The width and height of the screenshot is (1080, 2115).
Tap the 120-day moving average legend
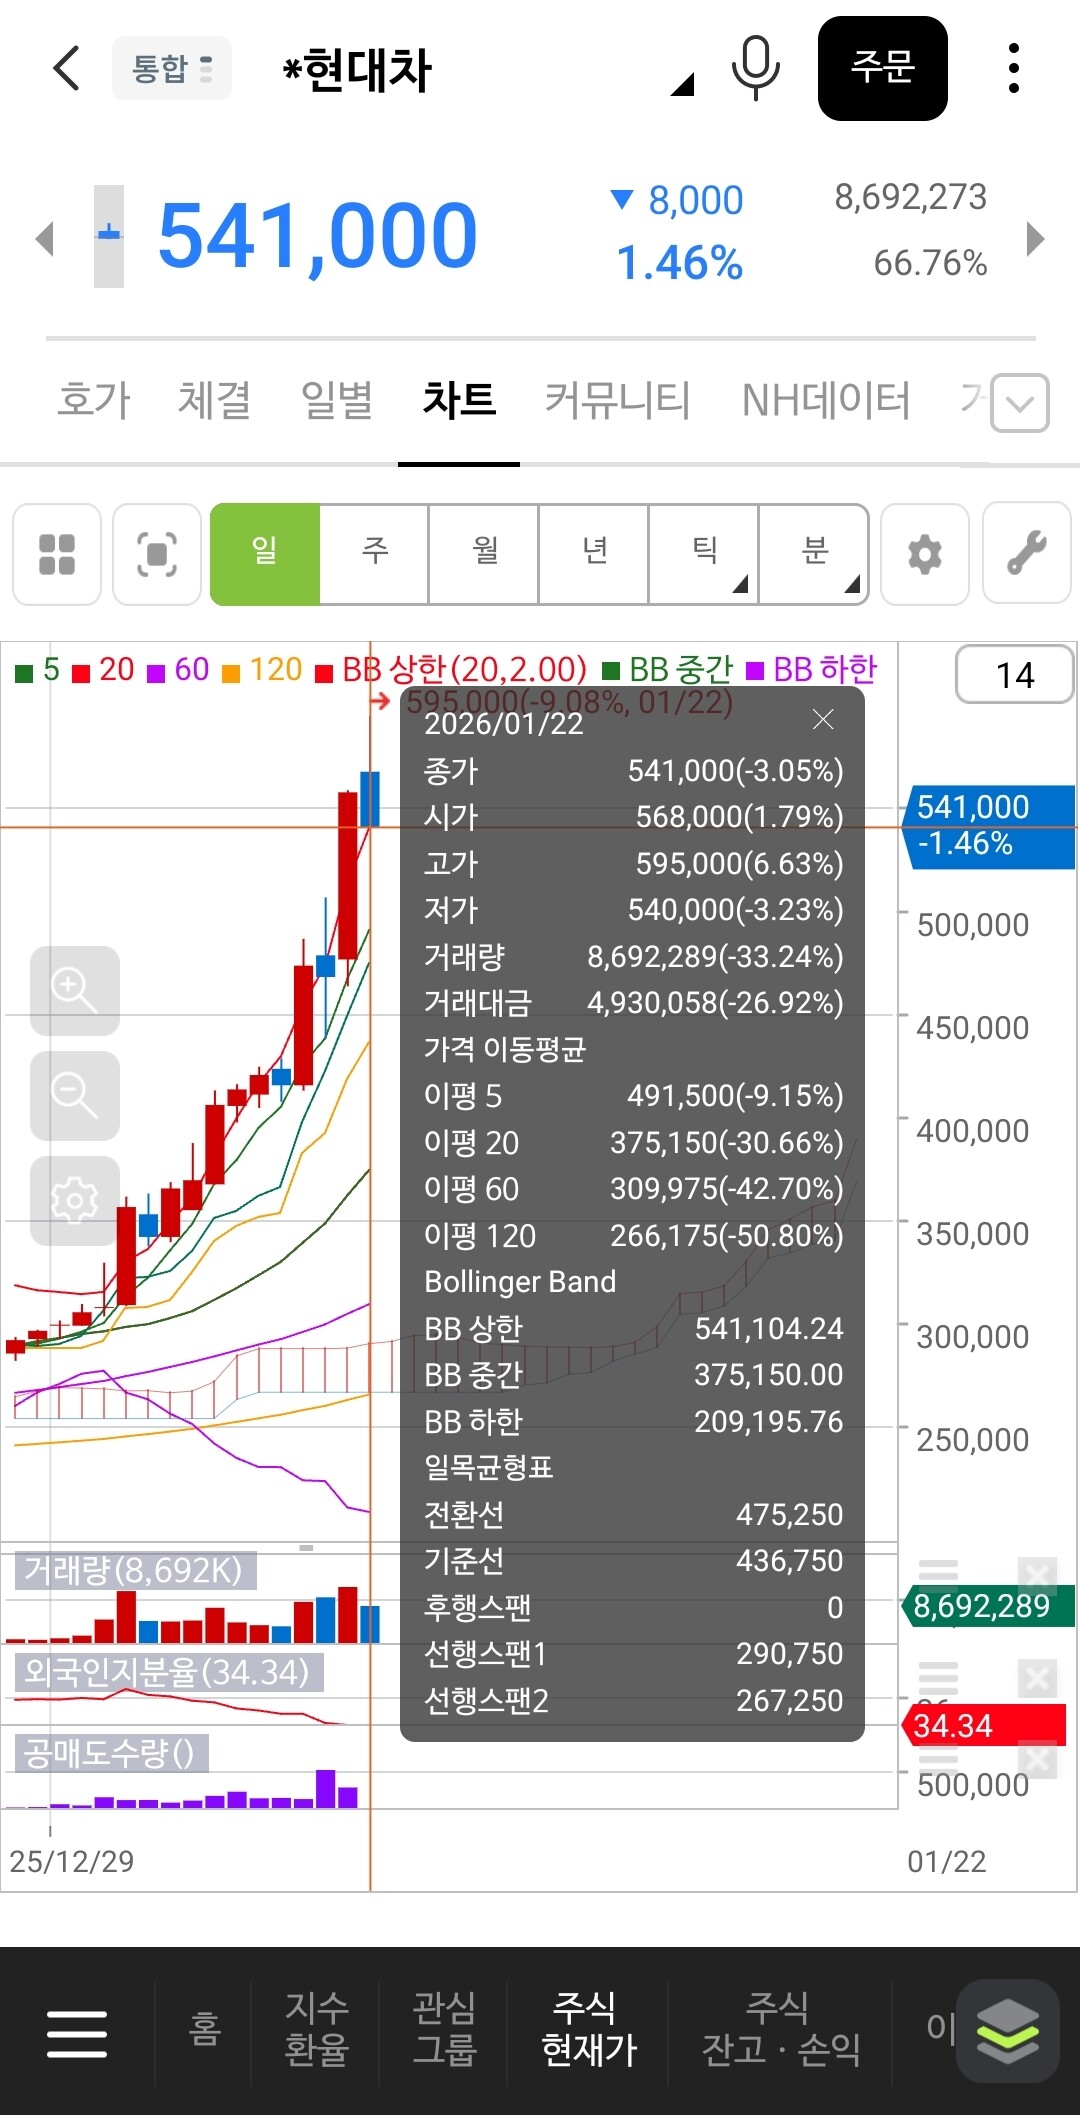point(262,670)
